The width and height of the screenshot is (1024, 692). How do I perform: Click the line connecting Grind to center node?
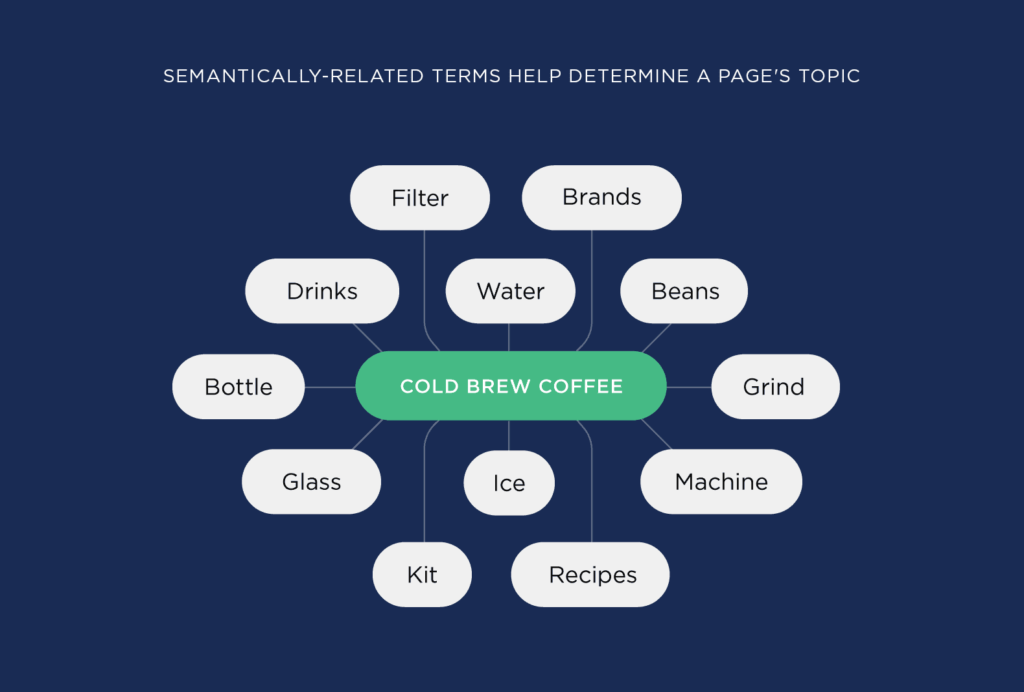(689, 386)
